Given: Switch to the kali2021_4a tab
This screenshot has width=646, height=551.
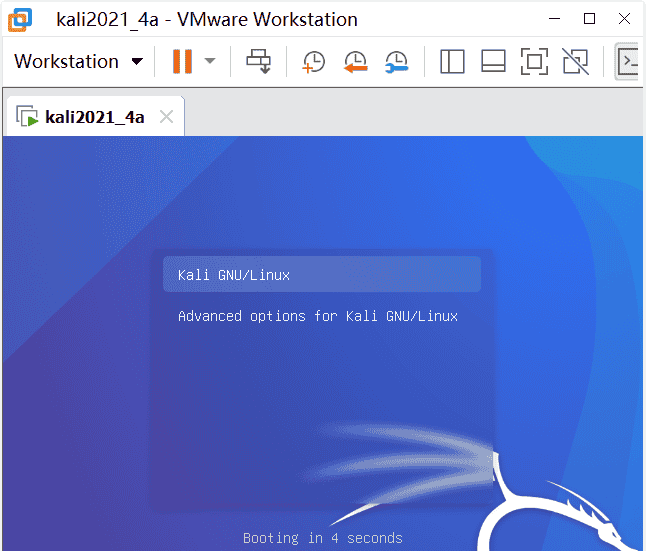Looking at the screenshot, I should point(94,117).
